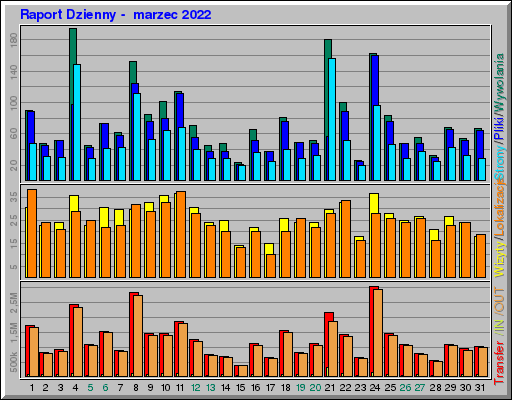The image size is (512, 400).
Task: Click day '31' on the x-axis
Action: click(x=480, y=388)
